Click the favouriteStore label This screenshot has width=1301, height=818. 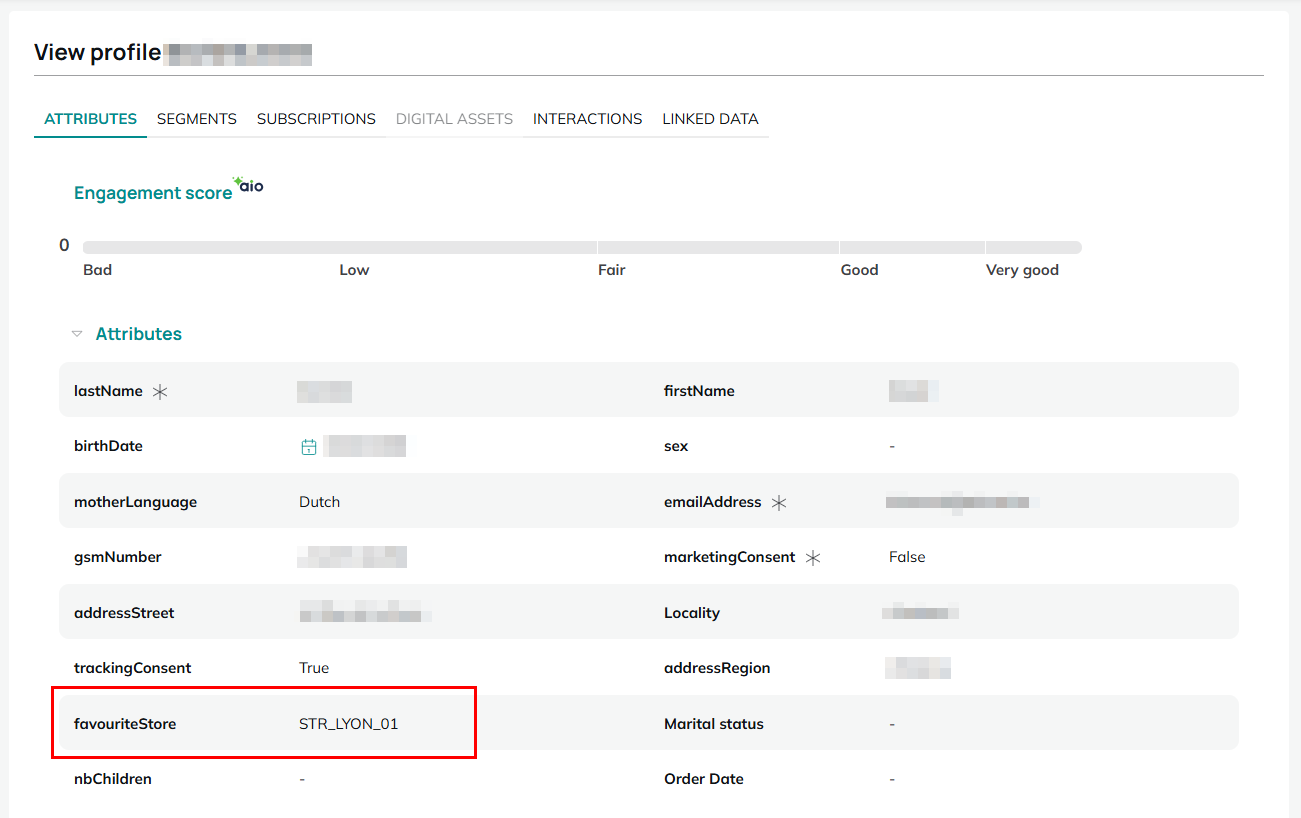click(x=125, y=724)
